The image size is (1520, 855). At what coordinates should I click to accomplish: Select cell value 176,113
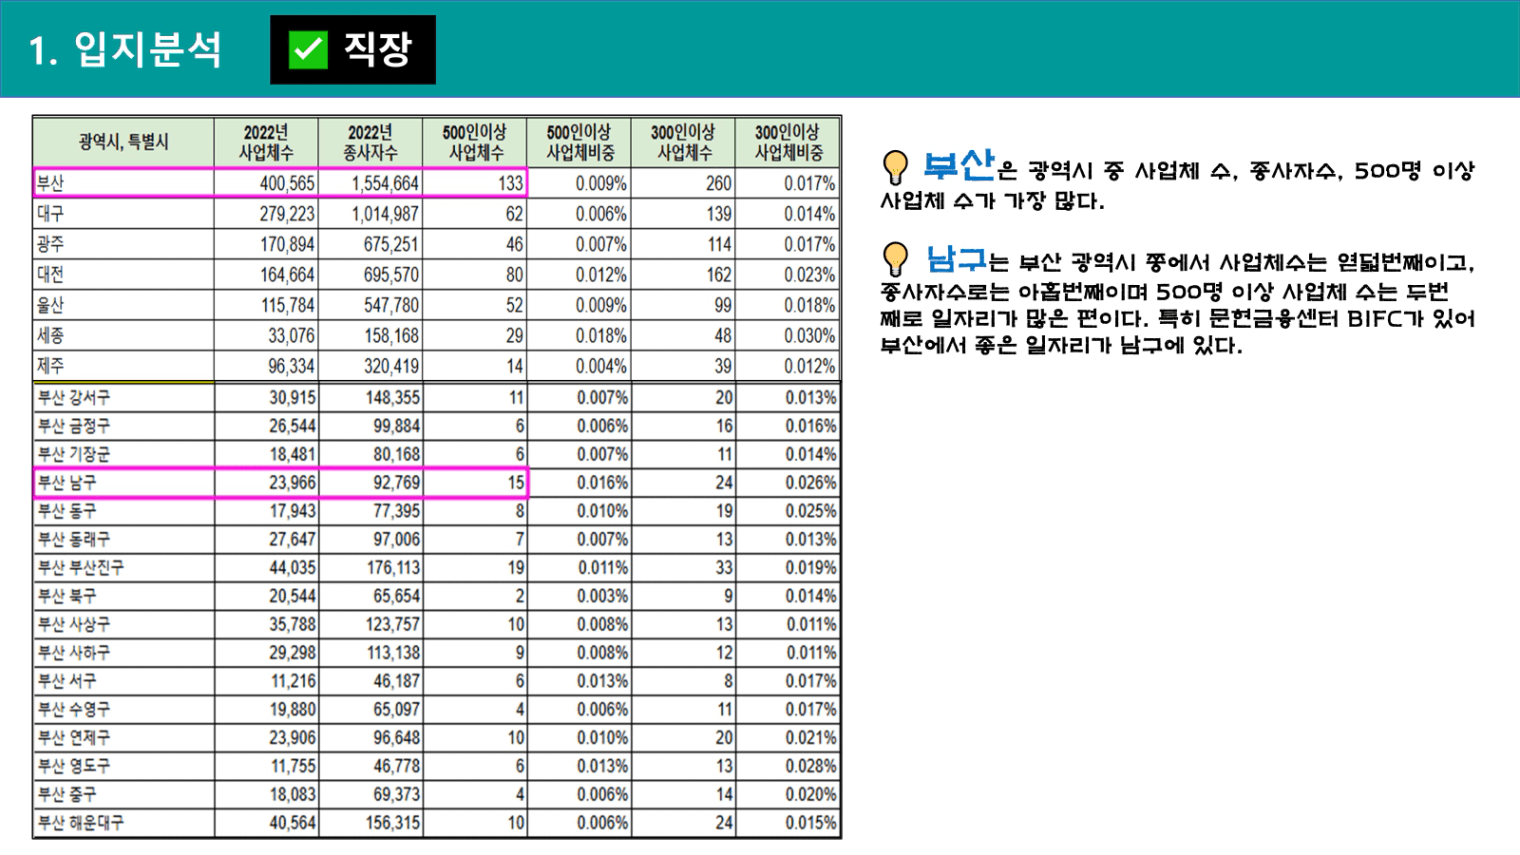(x=392, y=568)
